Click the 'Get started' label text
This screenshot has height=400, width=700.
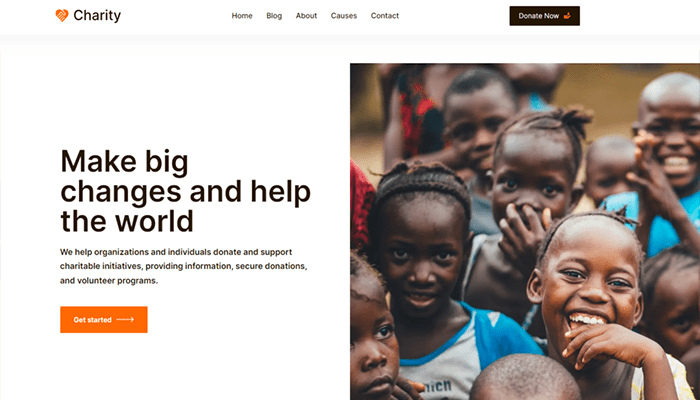(92, 320)
